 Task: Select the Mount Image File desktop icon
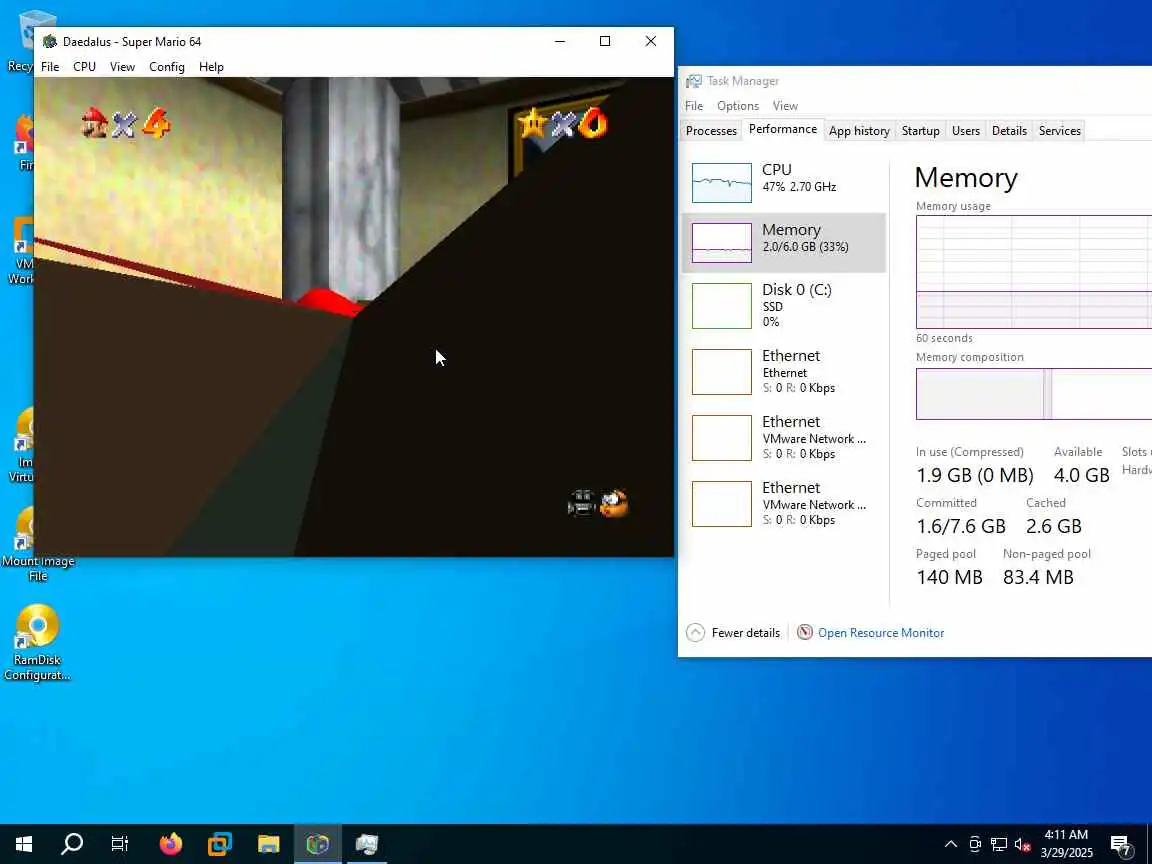37,544
